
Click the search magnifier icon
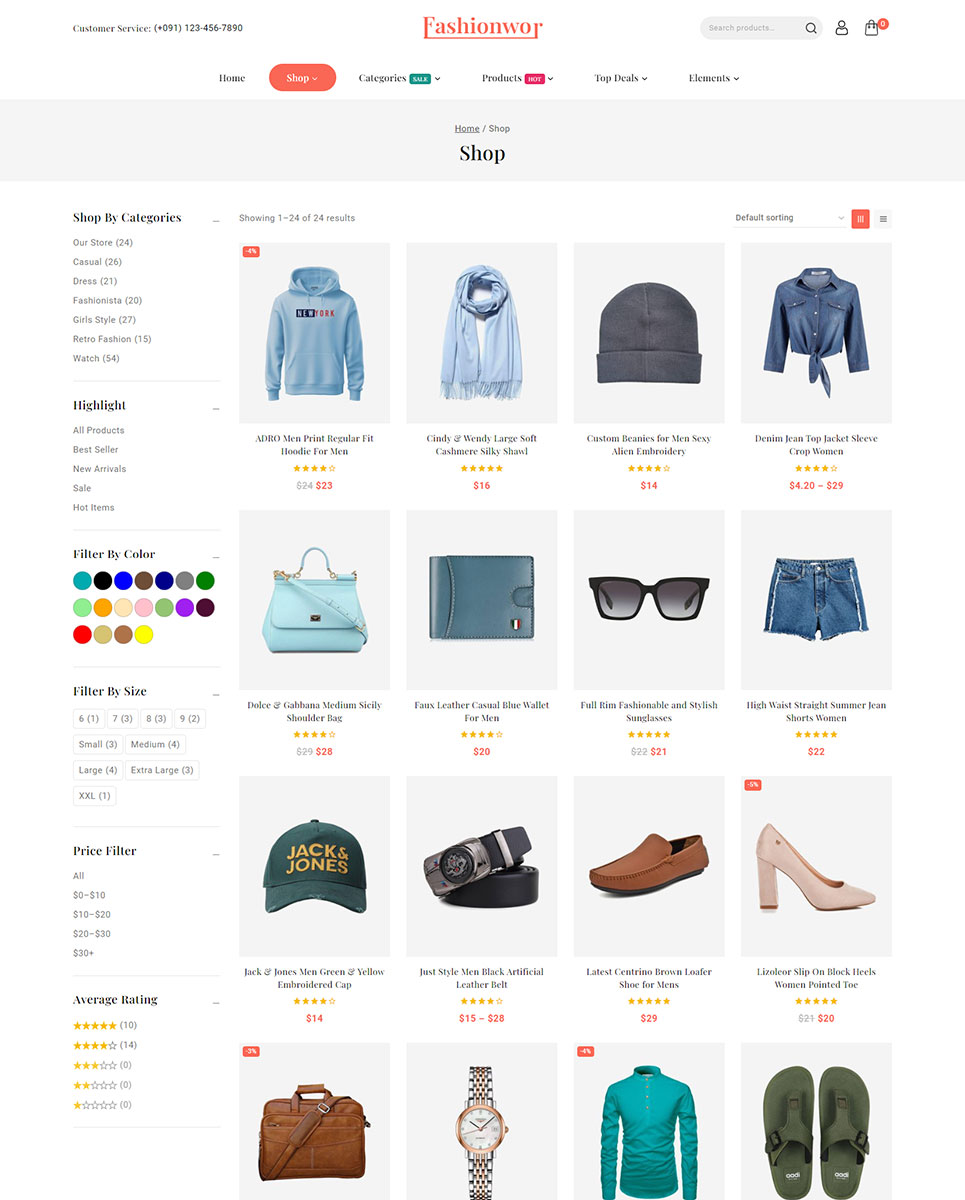pyautogui.click(x=811, y=28)
